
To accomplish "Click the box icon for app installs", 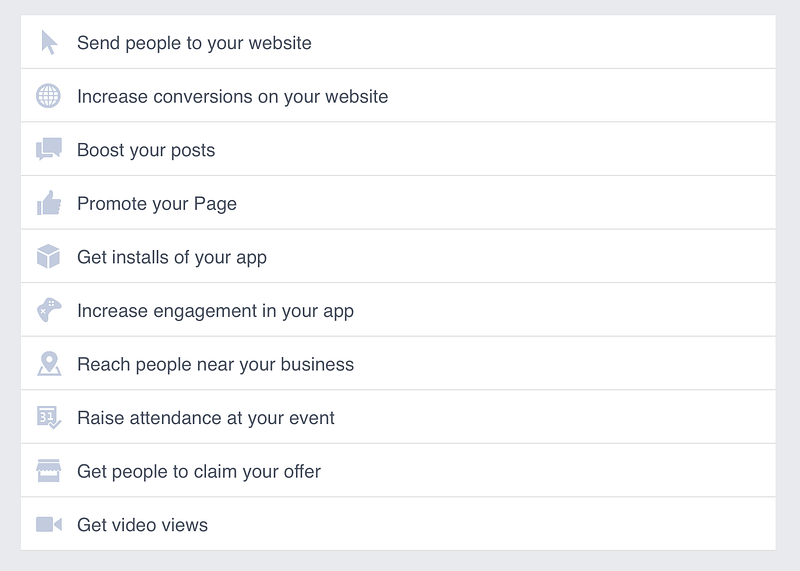I will pyautogui.click(x=48, y=256).
